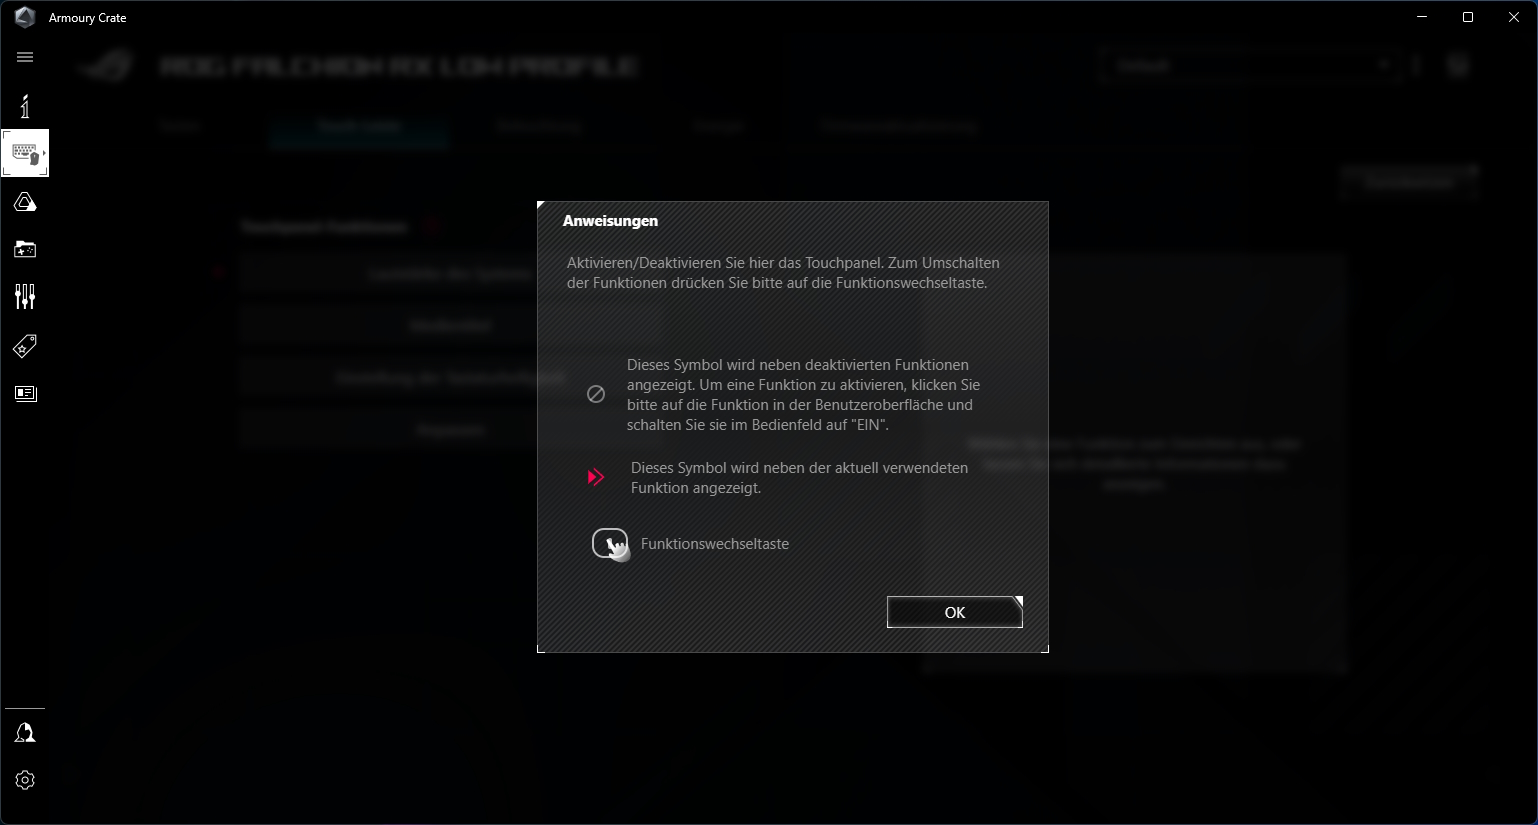1538x825 pixels.
Task: View Offers using the tag icon
Action: (25, 346)
